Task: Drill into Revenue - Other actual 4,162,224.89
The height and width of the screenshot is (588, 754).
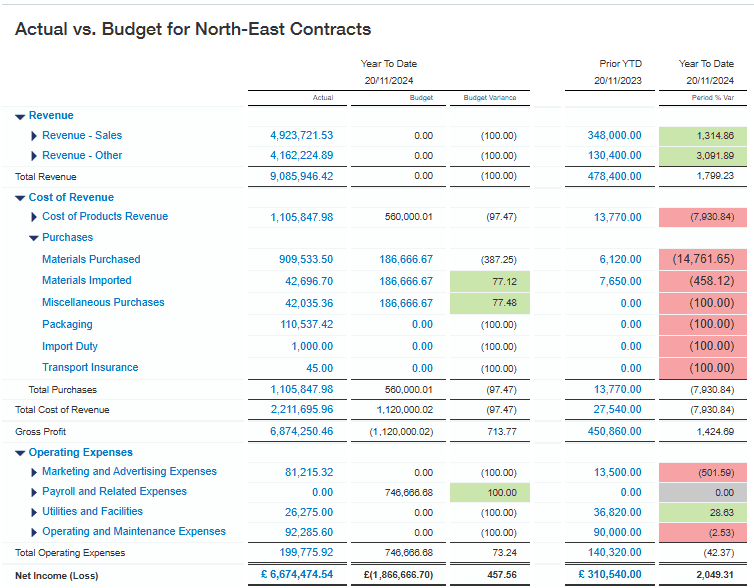Action: [x=302, y=155]
